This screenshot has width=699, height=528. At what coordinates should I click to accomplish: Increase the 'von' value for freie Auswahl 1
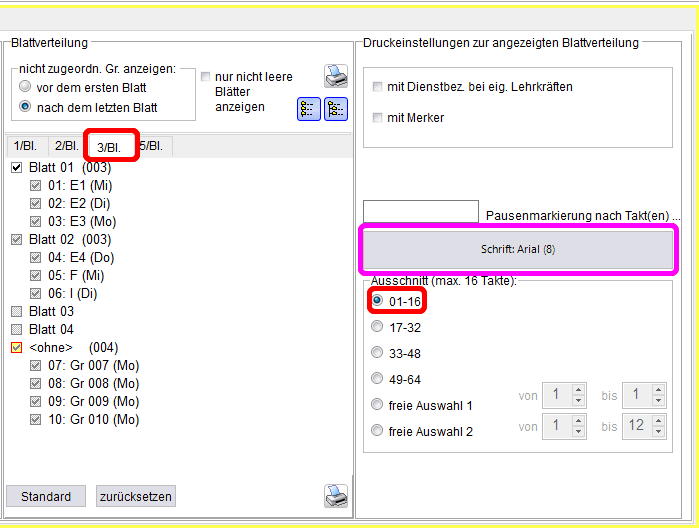[x=578, y=389]
